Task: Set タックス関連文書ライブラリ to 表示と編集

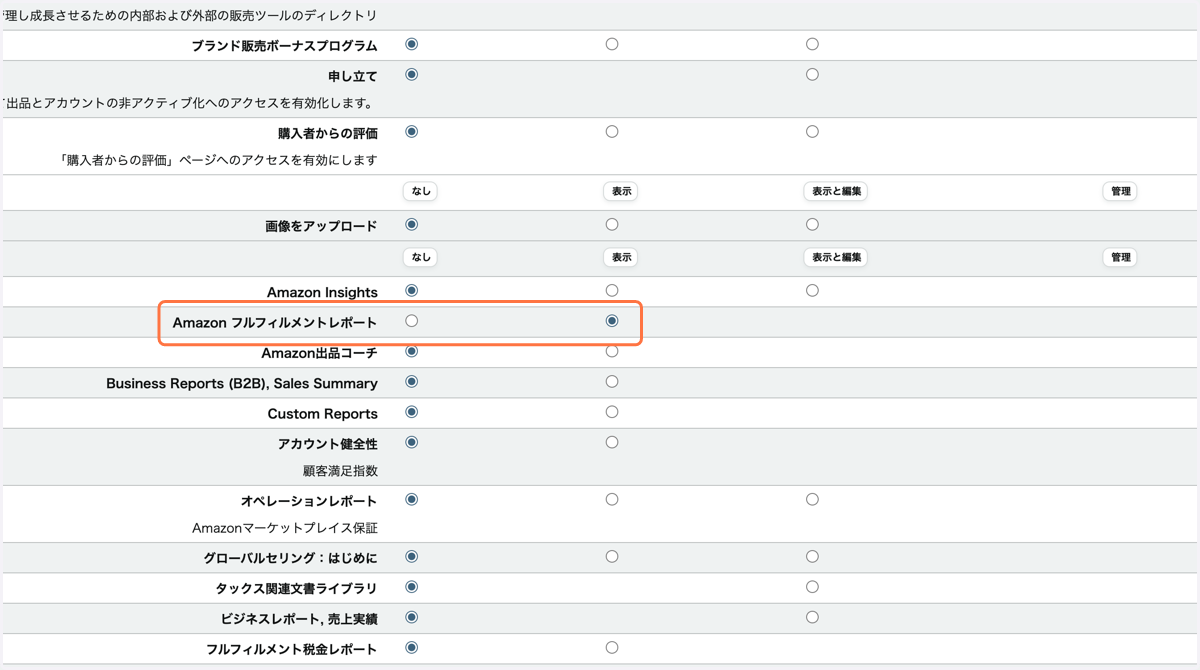Action: [812, 586]
